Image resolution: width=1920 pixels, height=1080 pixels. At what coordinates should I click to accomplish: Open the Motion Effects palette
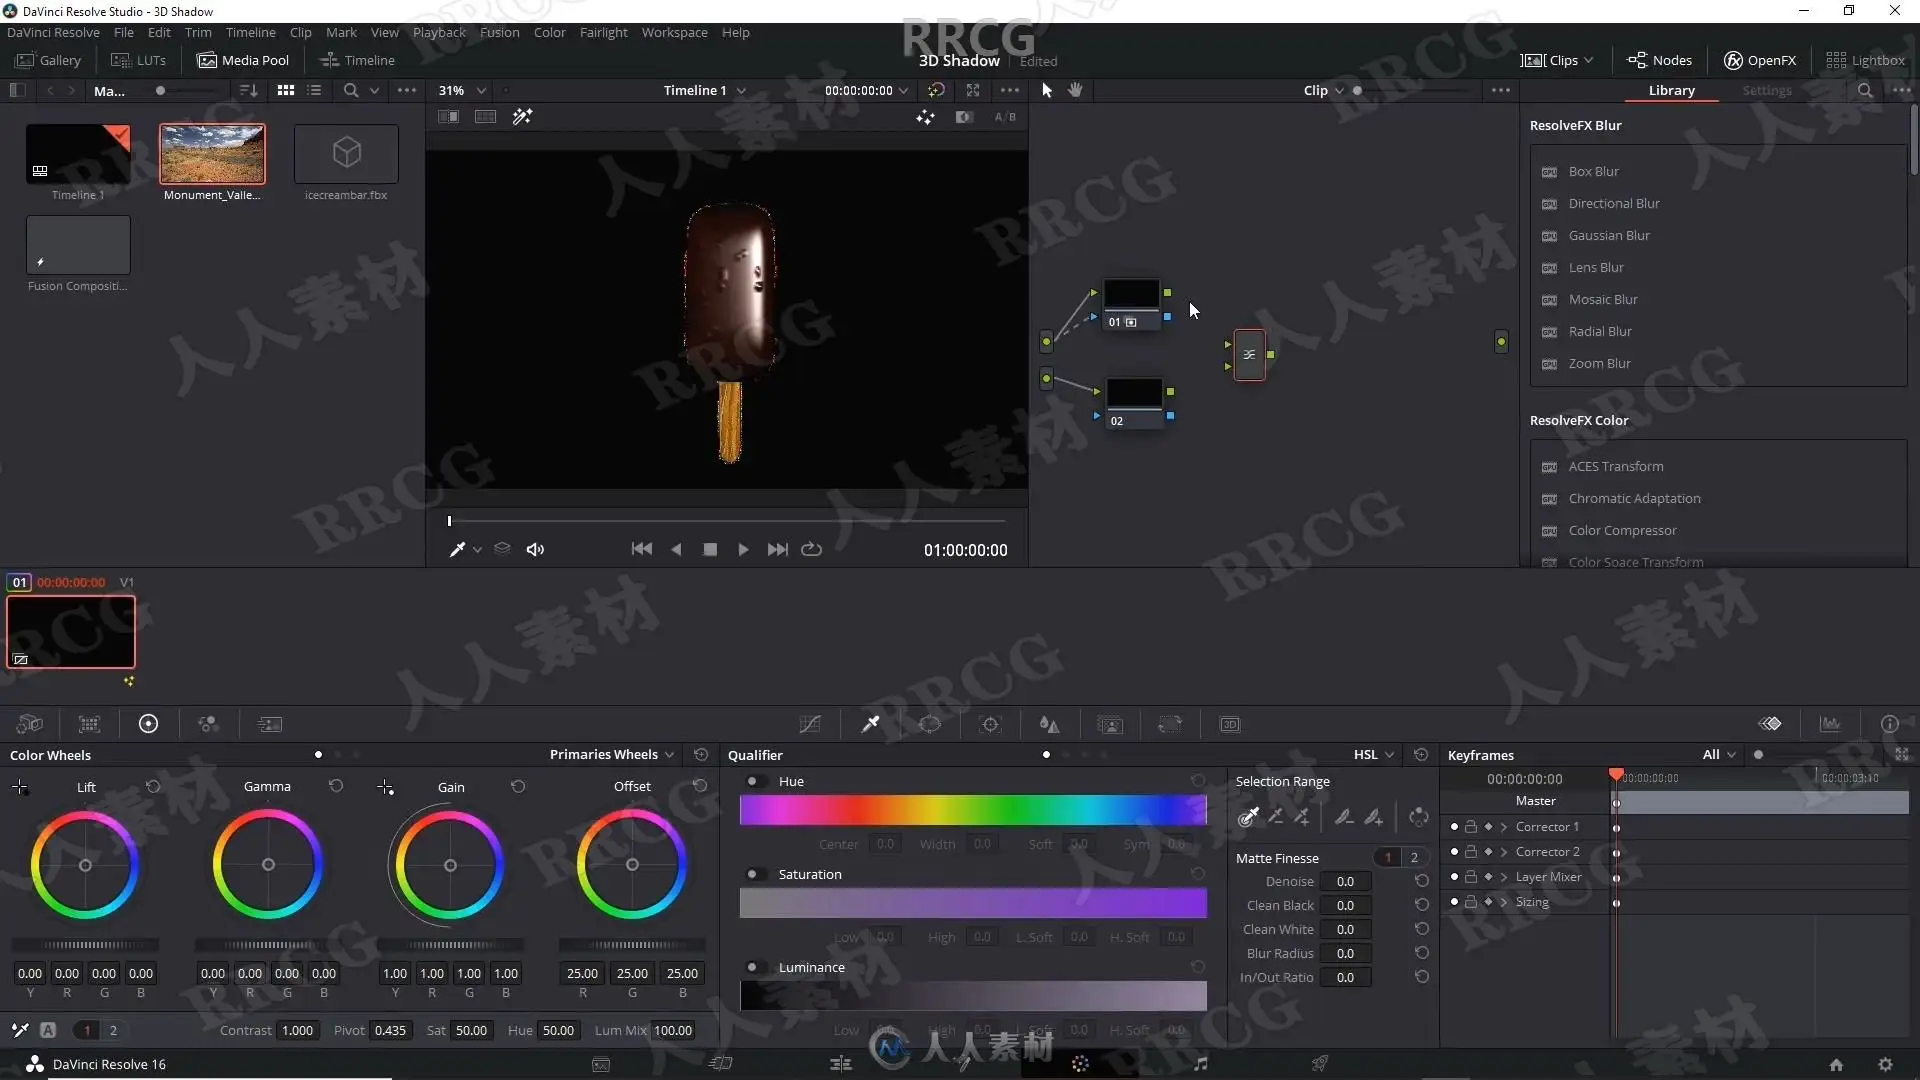pyautogui.click(x=270, y=724)
